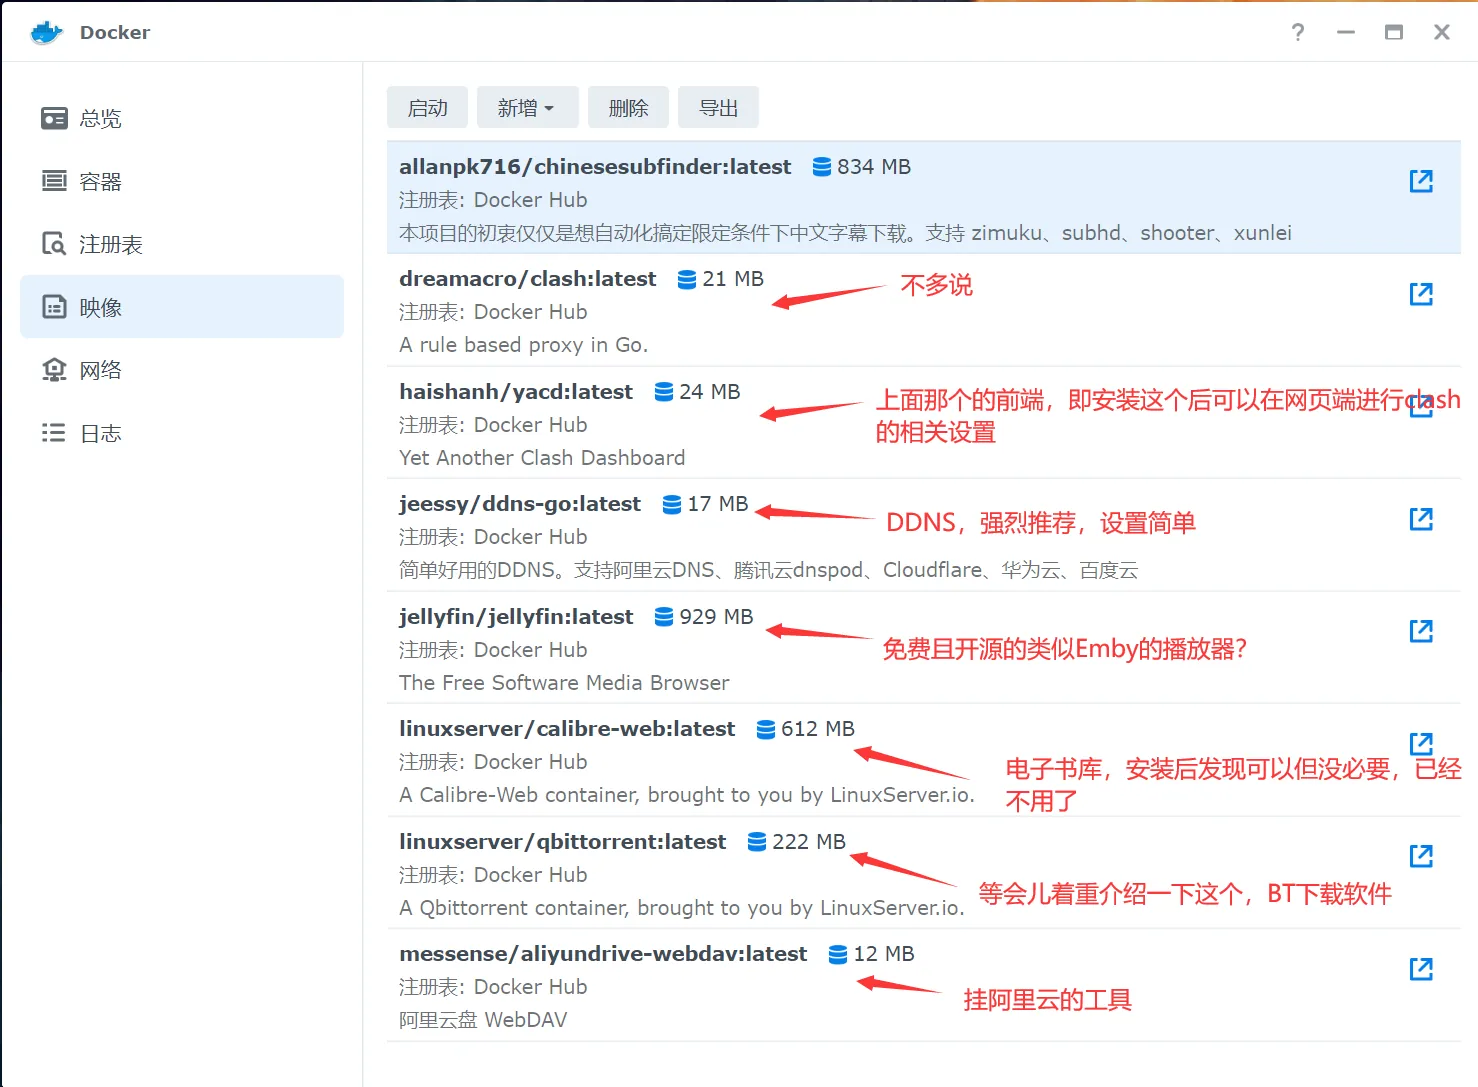The image size is (1478, 1087).
Task: Click the 网络 network sidebar icon
Action: point(54,370)
